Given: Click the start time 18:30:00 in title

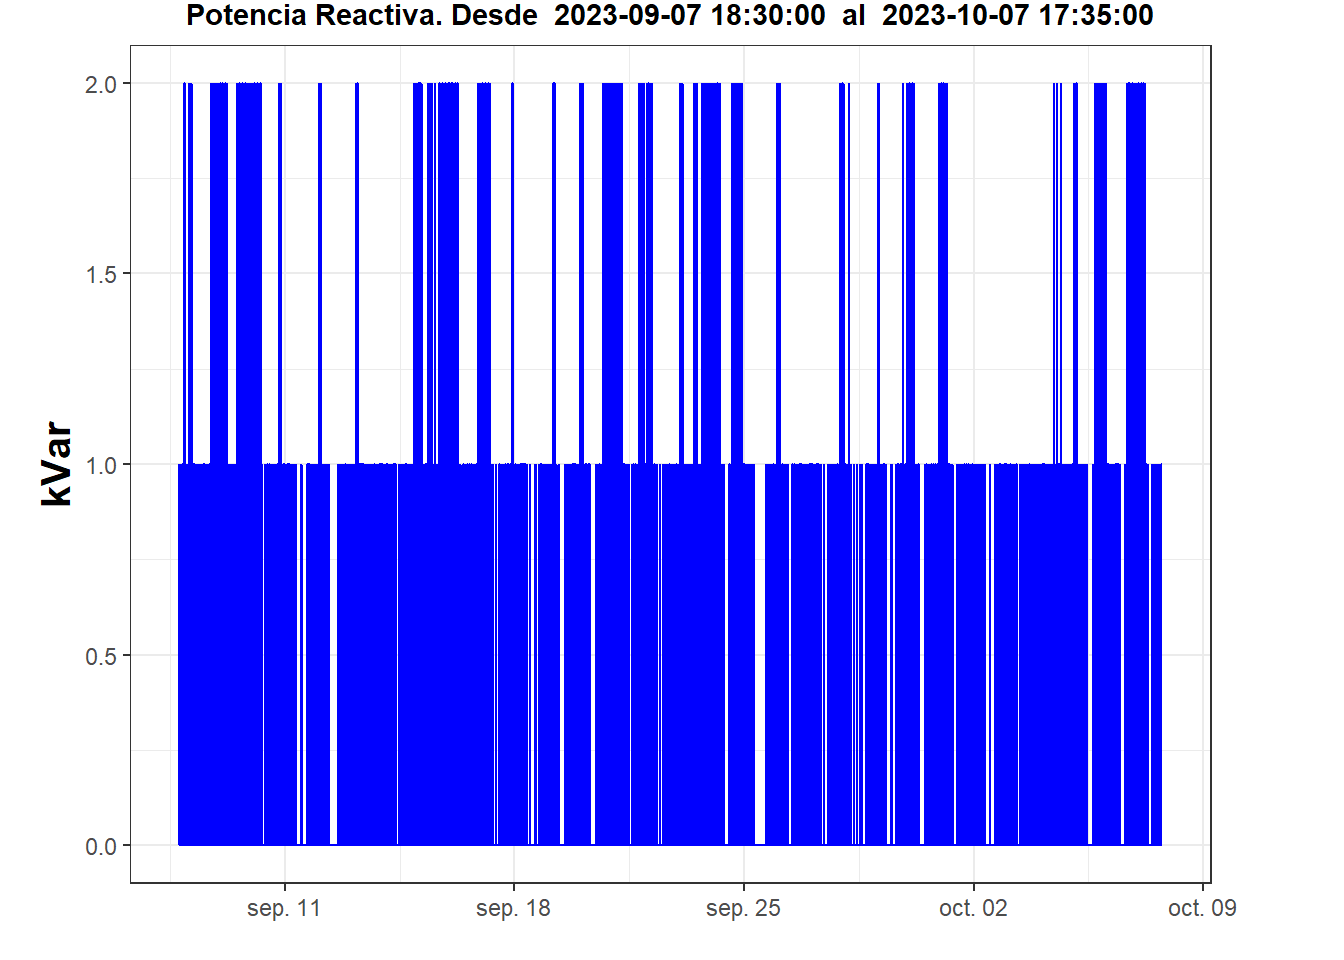Looking at the screenshot, I should pos(768,16).
